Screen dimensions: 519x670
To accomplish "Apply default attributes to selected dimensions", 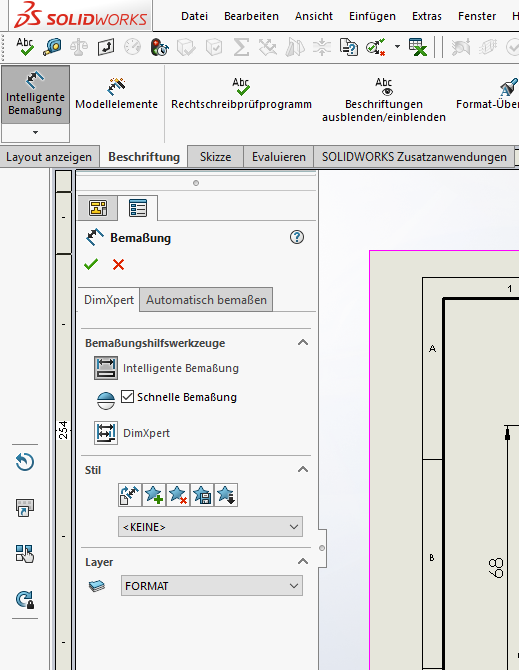I will [x=130, y=495].
